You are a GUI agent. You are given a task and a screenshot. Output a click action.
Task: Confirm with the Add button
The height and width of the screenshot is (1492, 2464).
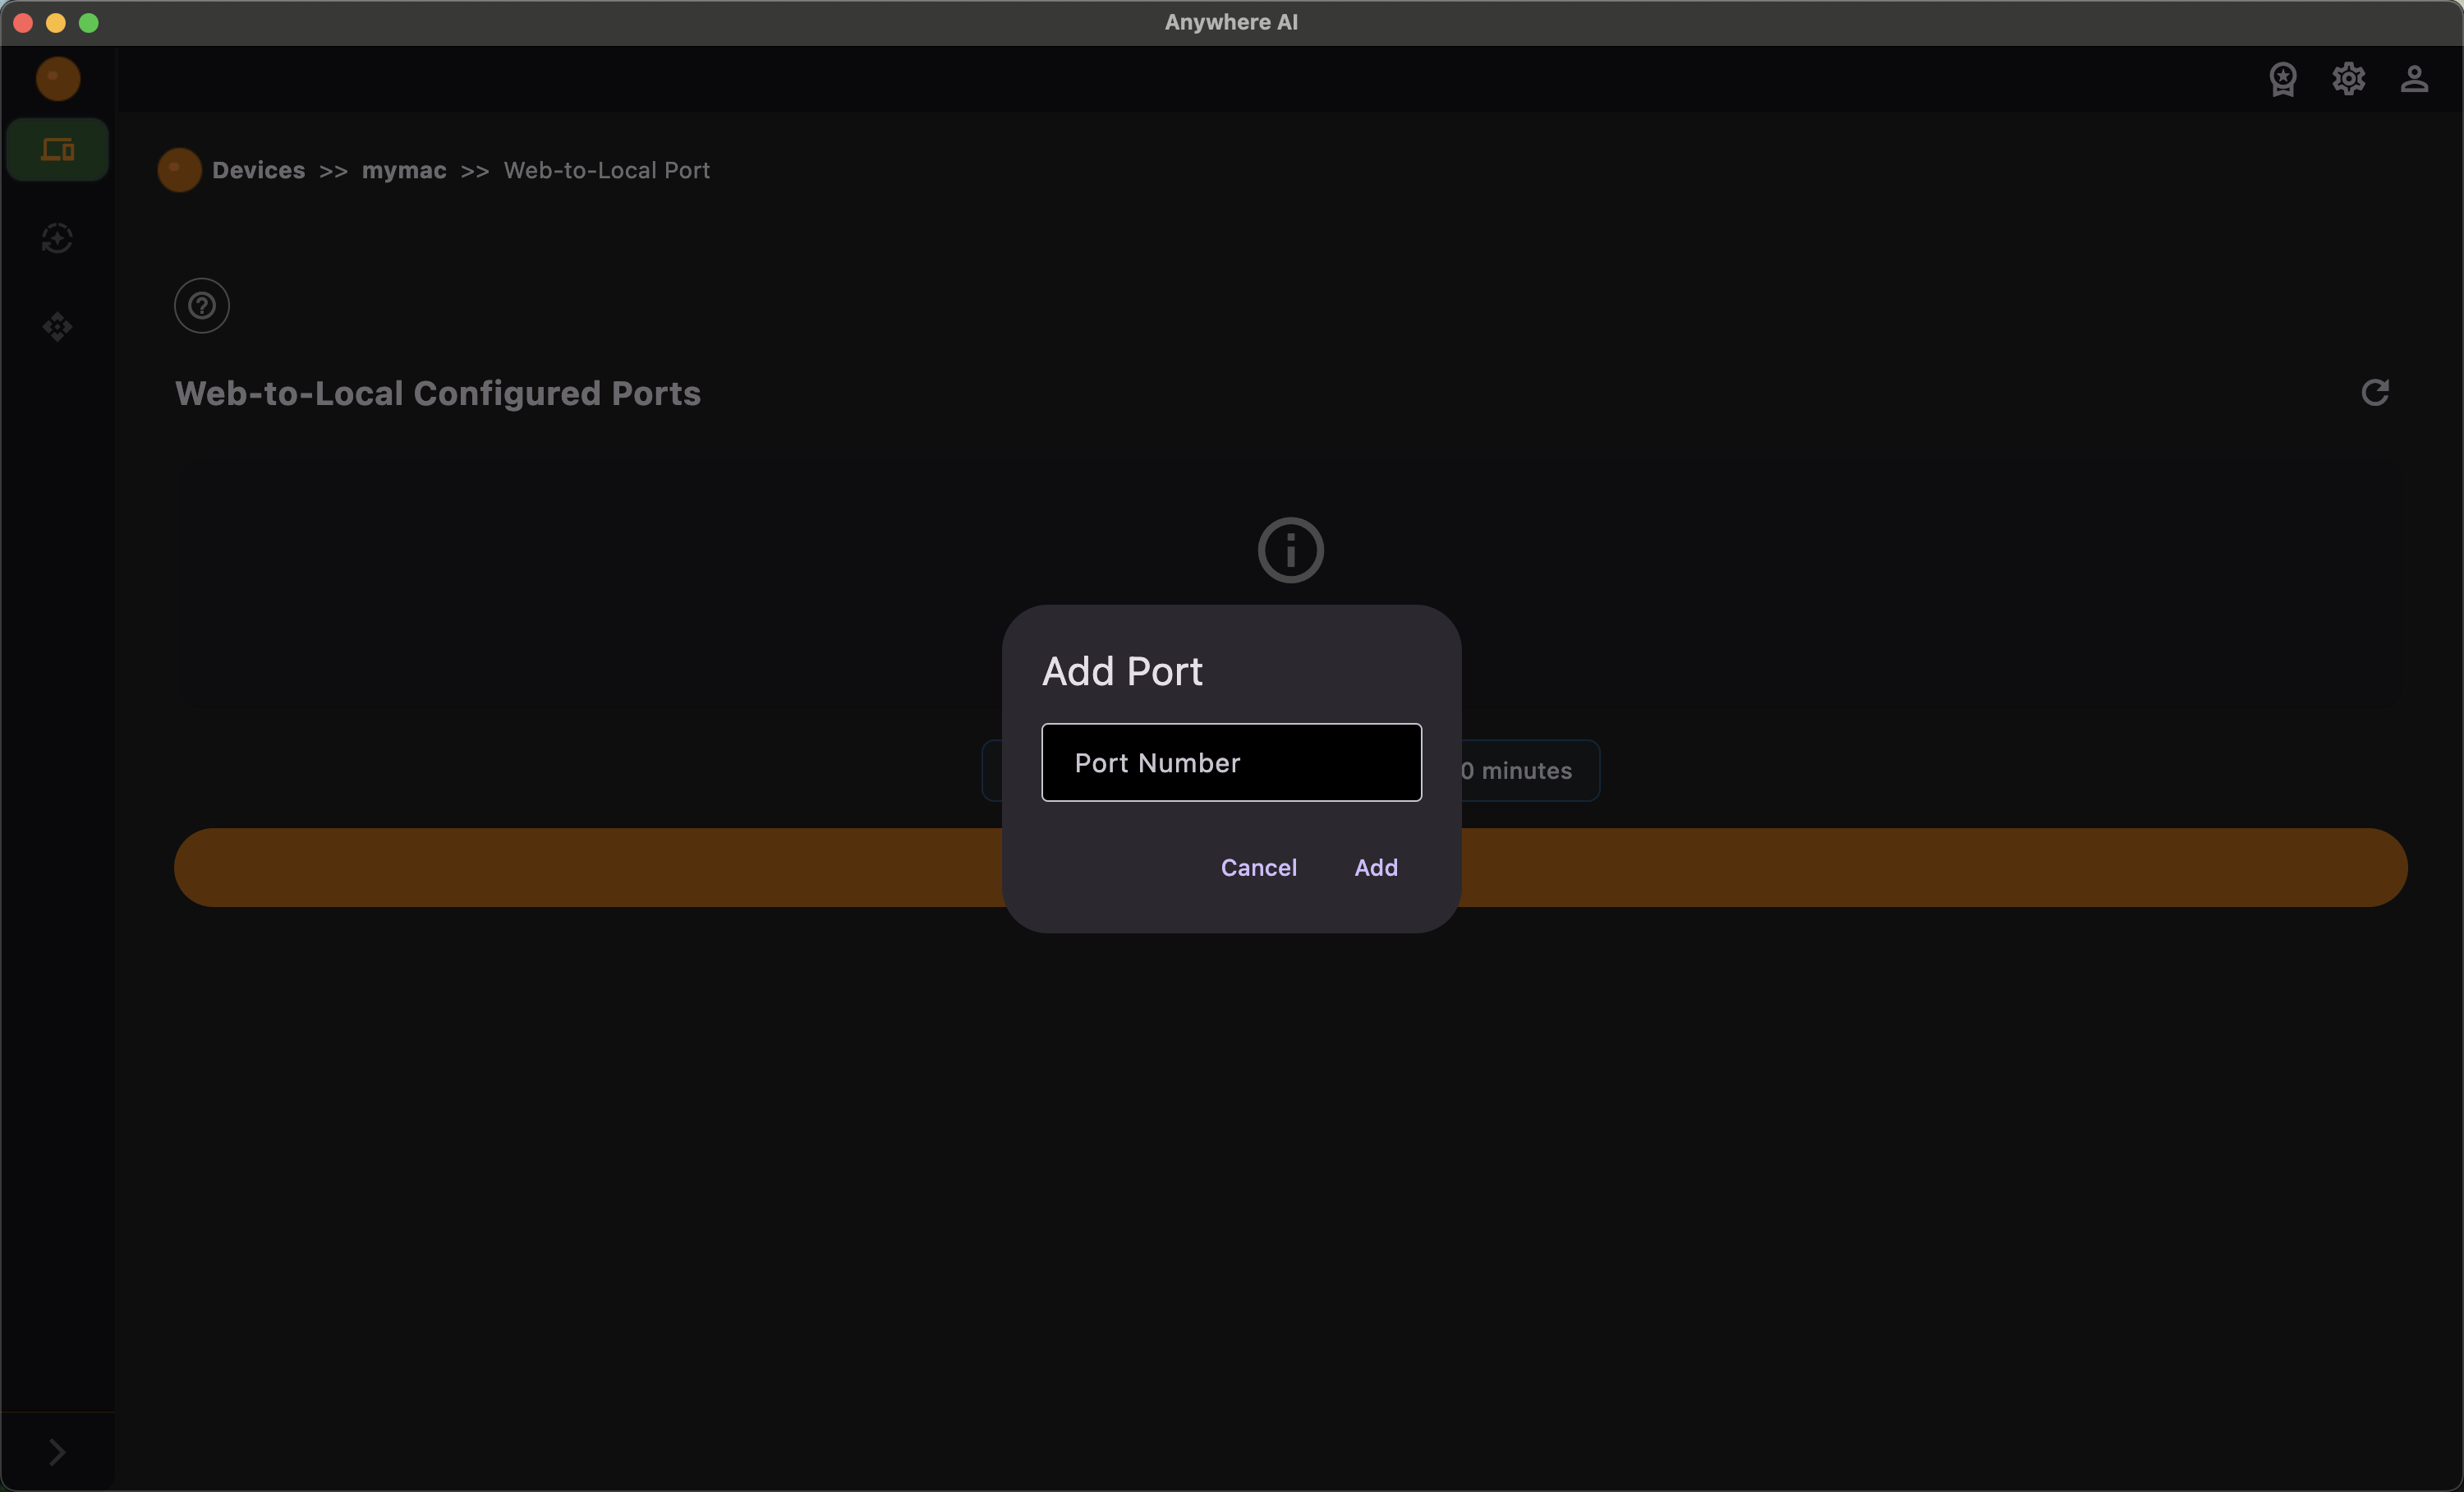click(x=1376, y=867)
